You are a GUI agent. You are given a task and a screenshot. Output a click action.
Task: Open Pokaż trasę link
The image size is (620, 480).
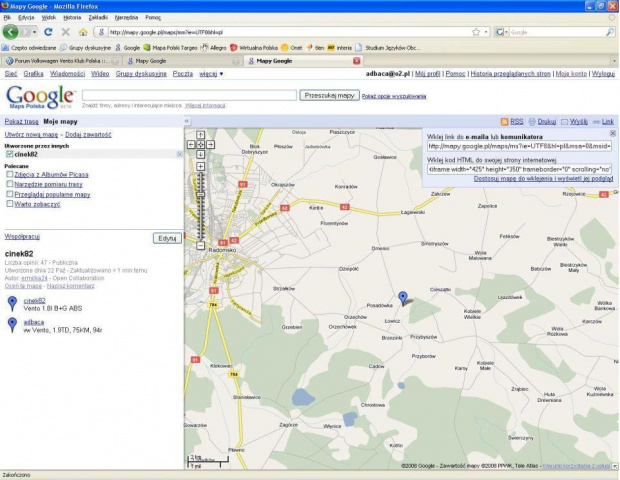[x=21, y=121]
